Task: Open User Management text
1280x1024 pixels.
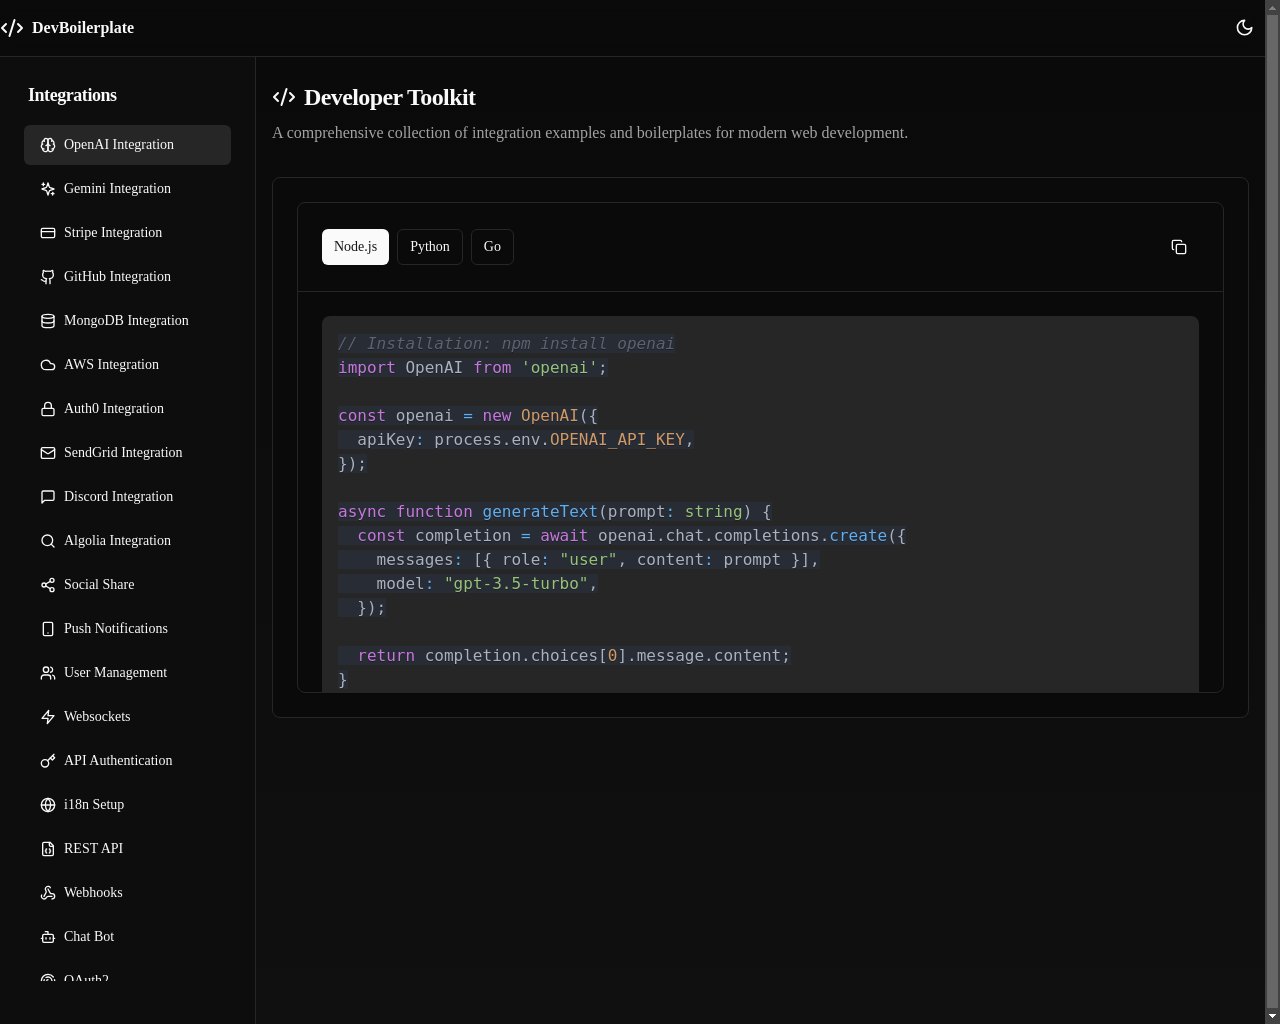Action: coord(115,673)
